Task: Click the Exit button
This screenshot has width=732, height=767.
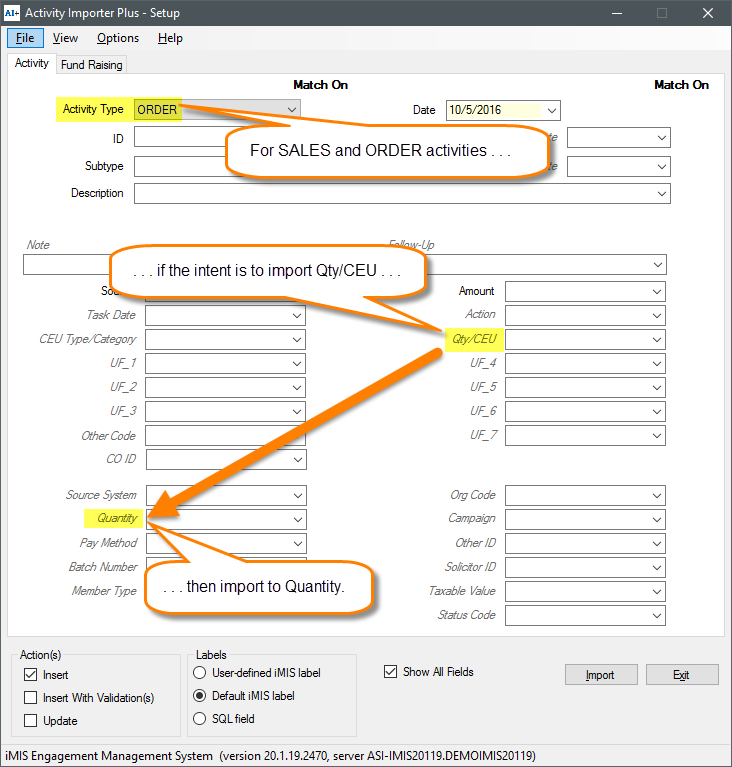Action: pos(681,675)
